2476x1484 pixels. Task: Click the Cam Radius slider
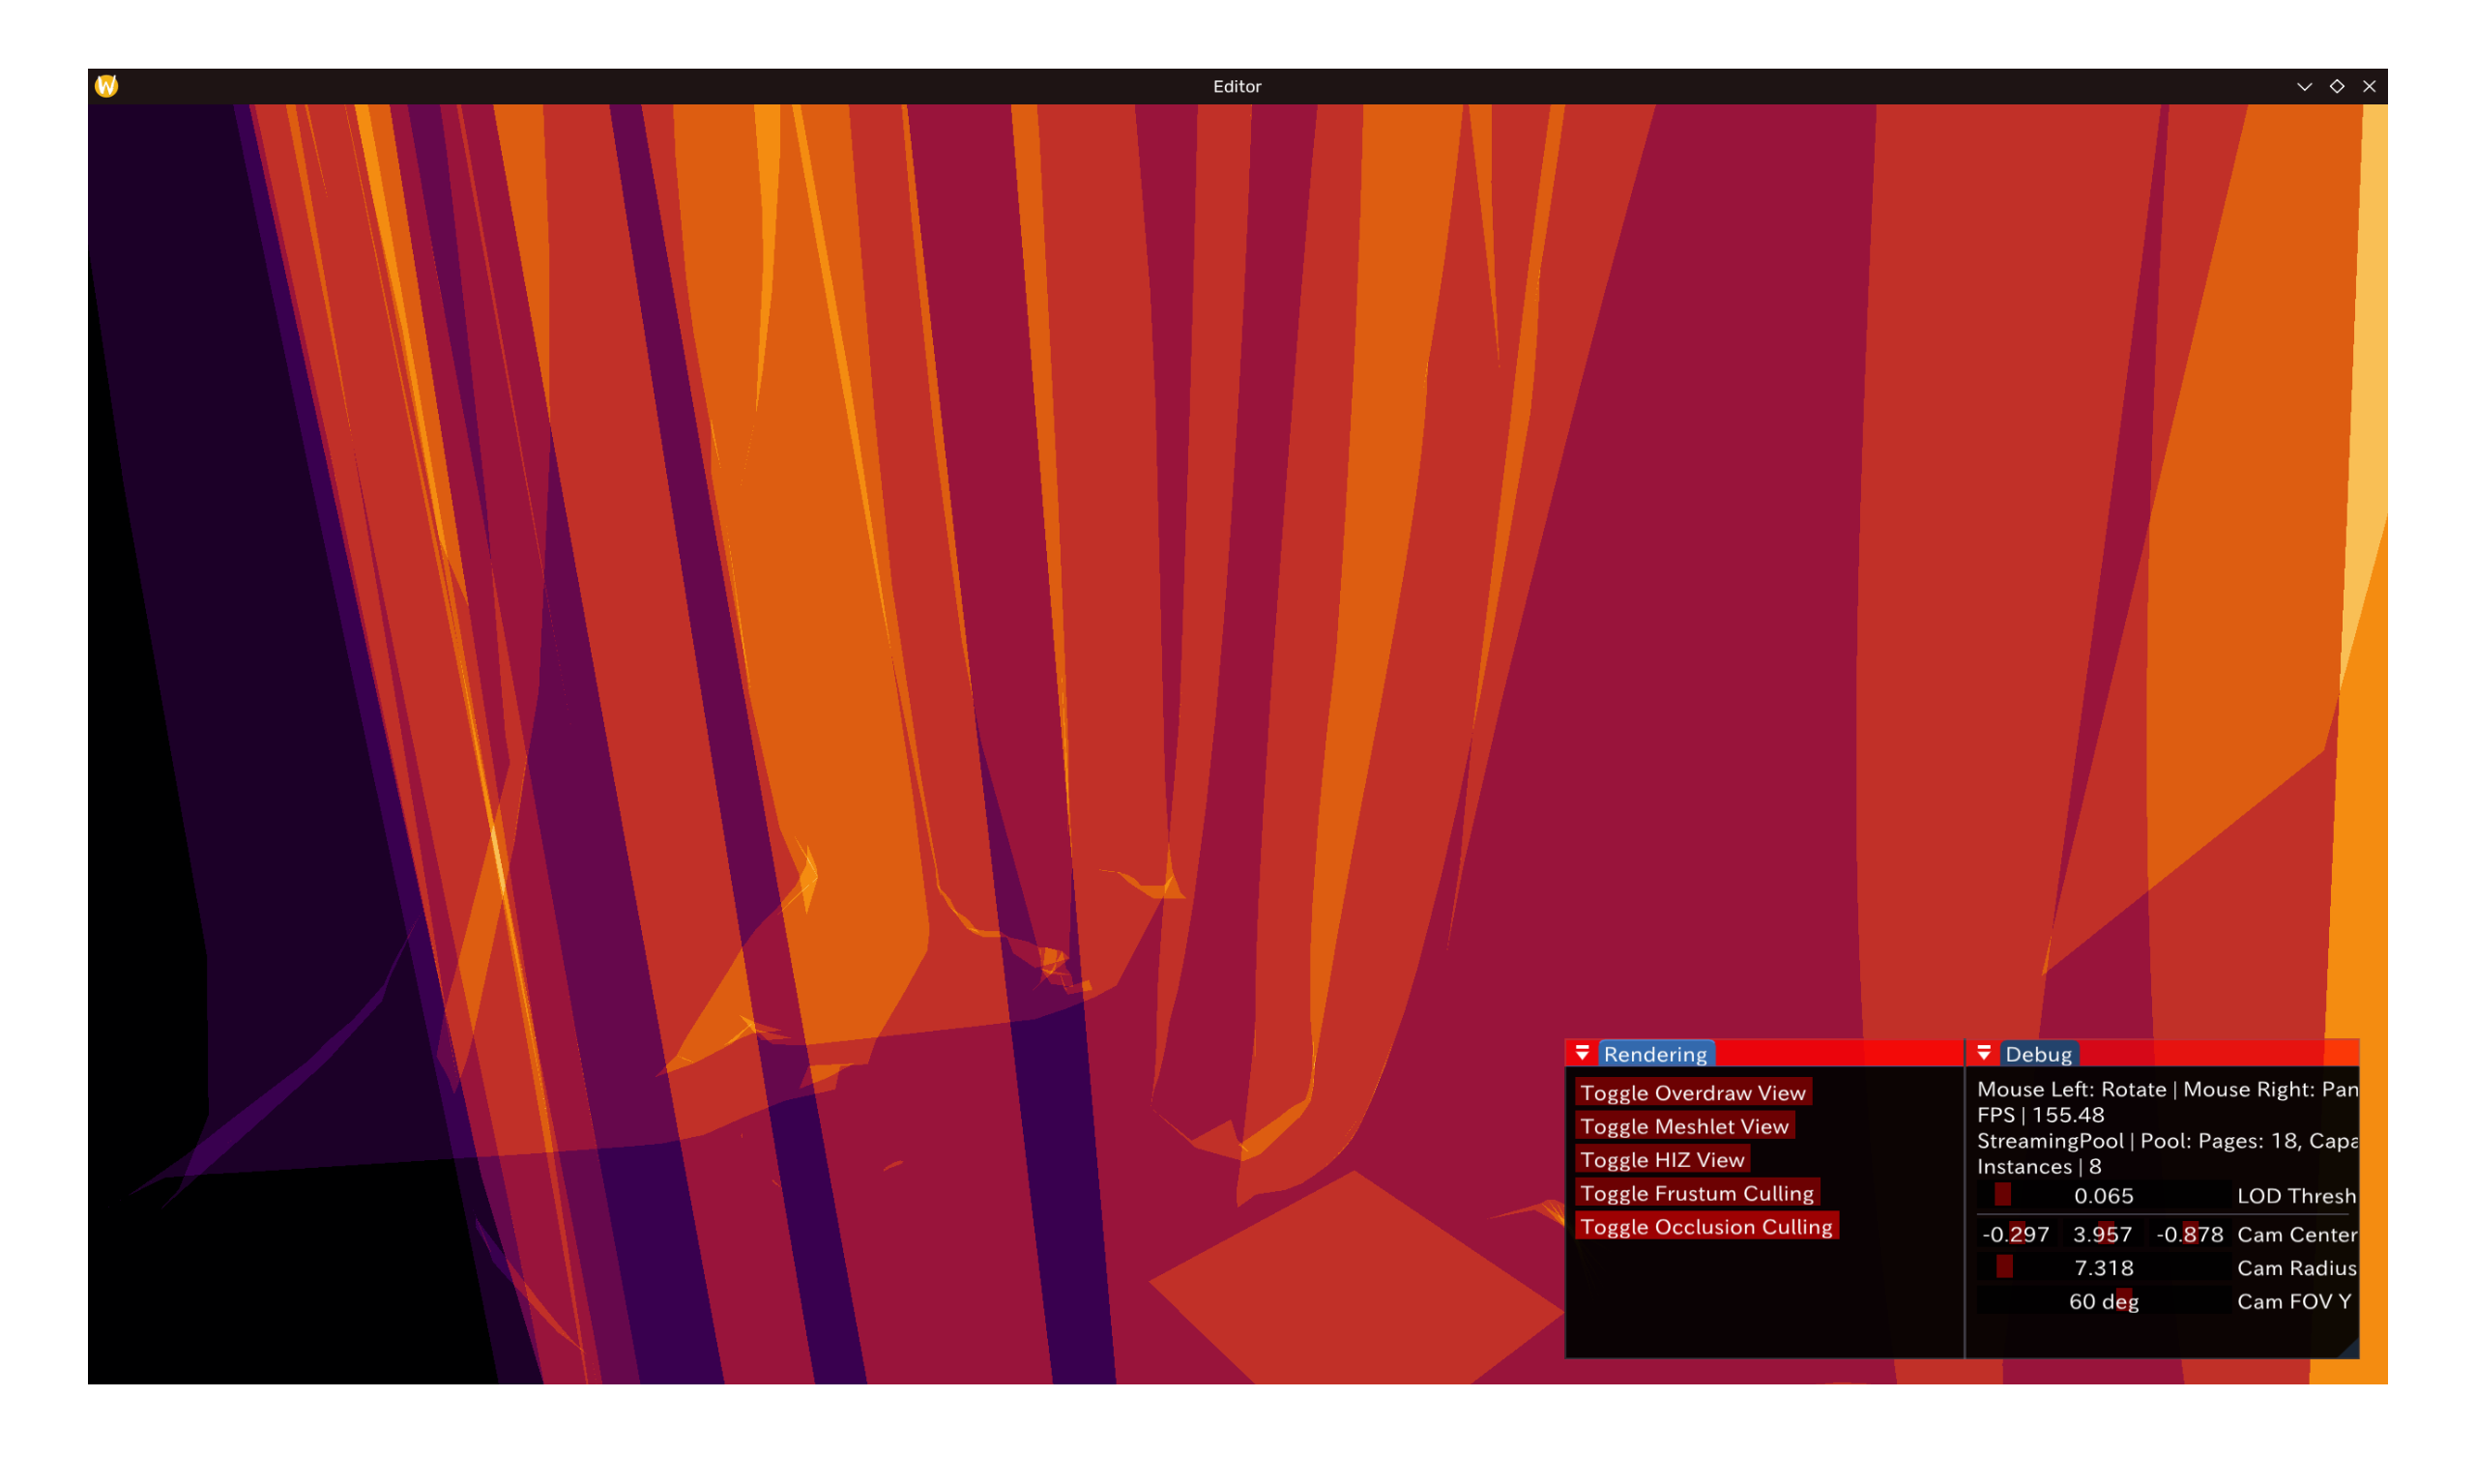tap(2103, 1268)
